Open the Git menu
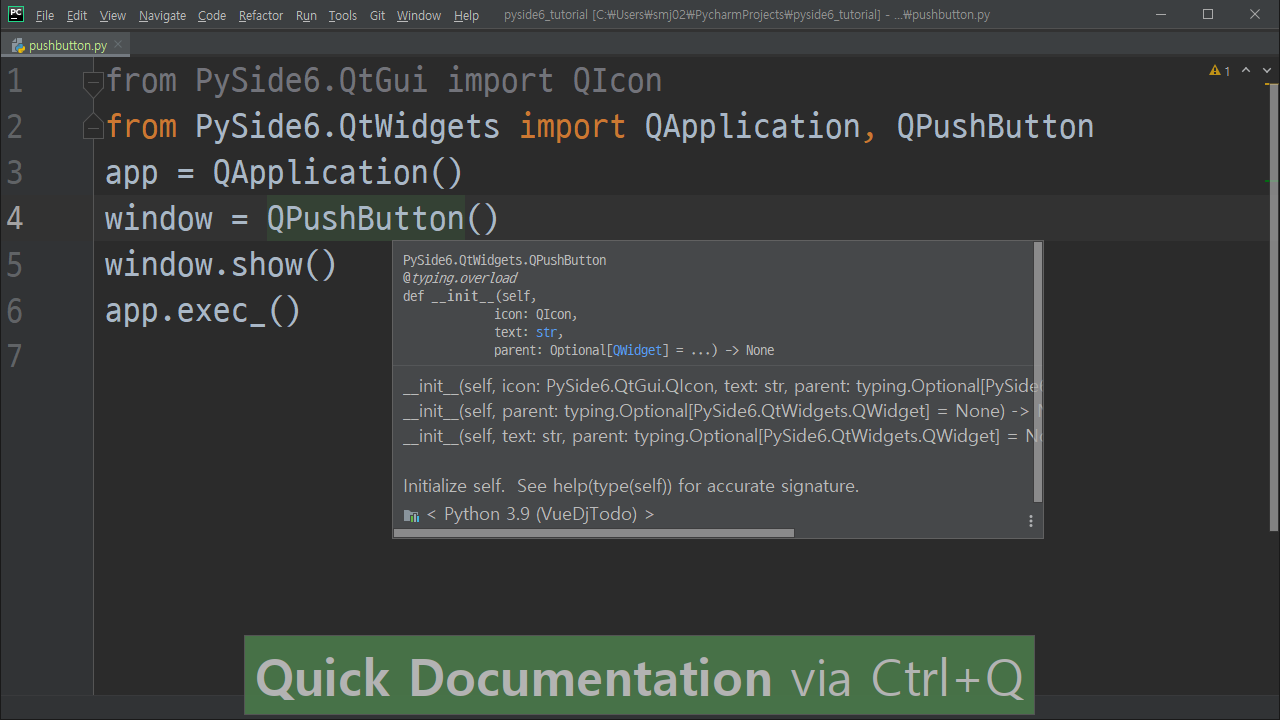Viewport: 1280px width, 720px height. (377, 15)
